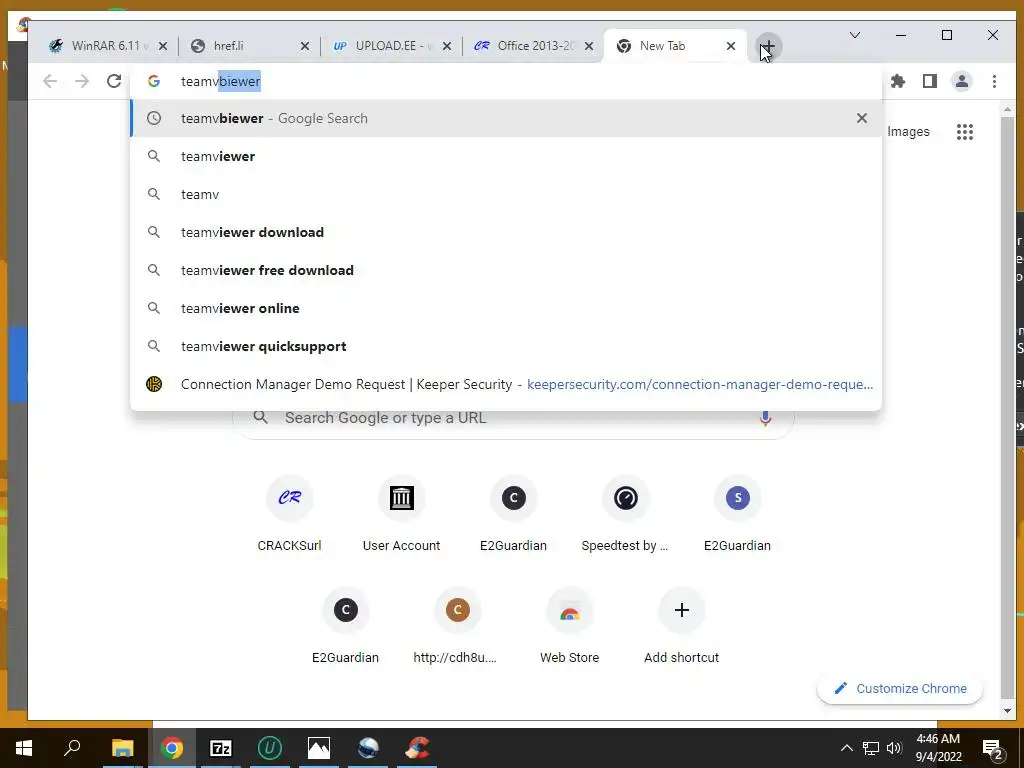Close the WinRAR 6.11 tab
This screenshot has width=1024, height=768.
tap(163, 46)
